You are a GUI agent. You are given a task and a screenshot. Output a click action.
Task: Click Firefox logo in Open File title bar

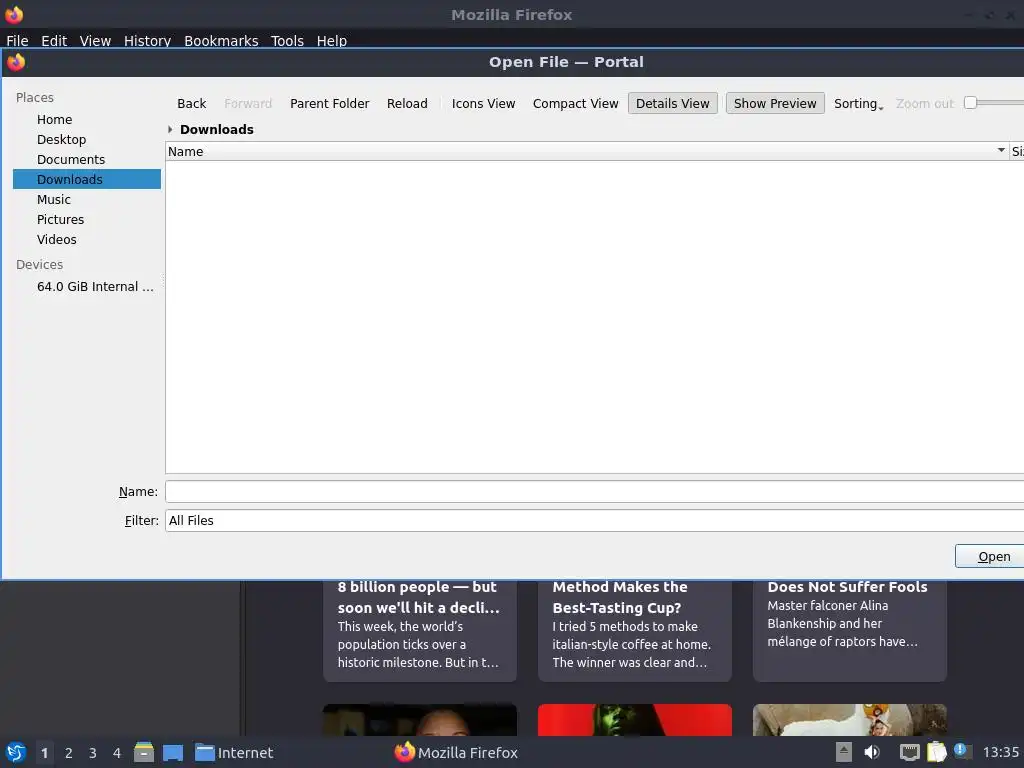[16, 62]
